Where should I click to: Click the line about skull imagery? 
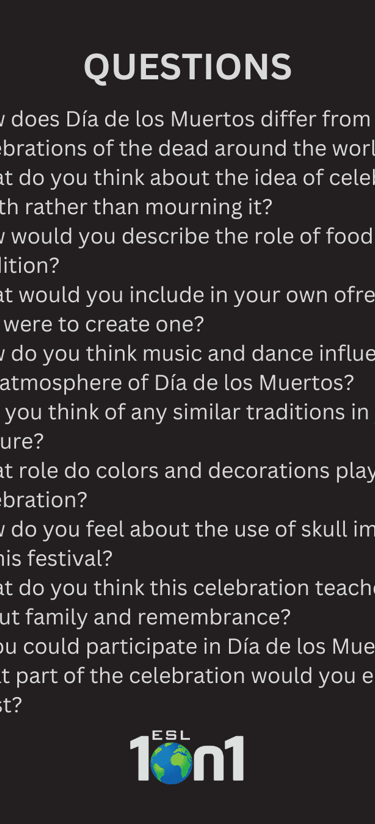click(x=188, y=530)
